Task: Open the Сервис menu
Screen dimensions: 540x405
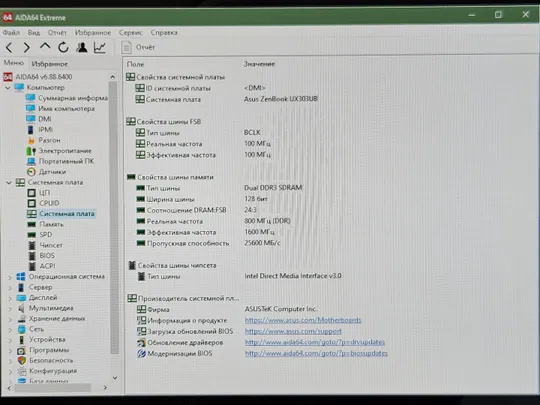Action: tap(131, 33)
